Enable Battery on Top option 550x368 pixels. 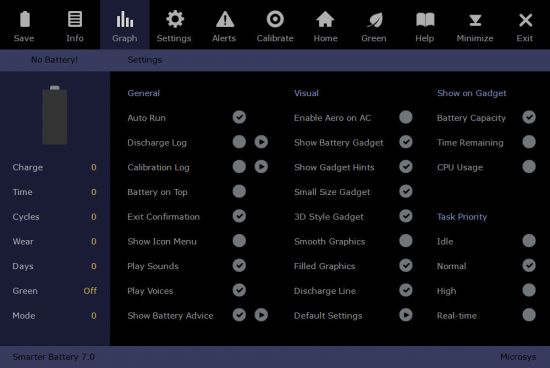coord(239,192)
